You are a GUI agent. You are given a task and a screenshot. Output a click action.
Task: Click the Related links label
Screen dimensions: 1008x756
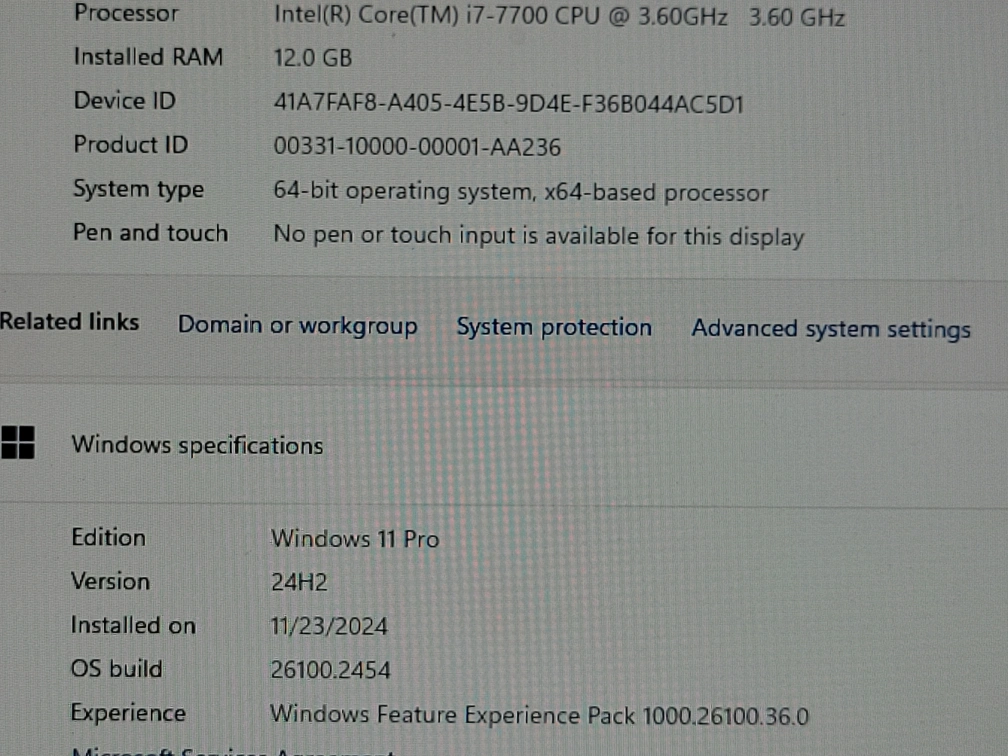[69, 321]
